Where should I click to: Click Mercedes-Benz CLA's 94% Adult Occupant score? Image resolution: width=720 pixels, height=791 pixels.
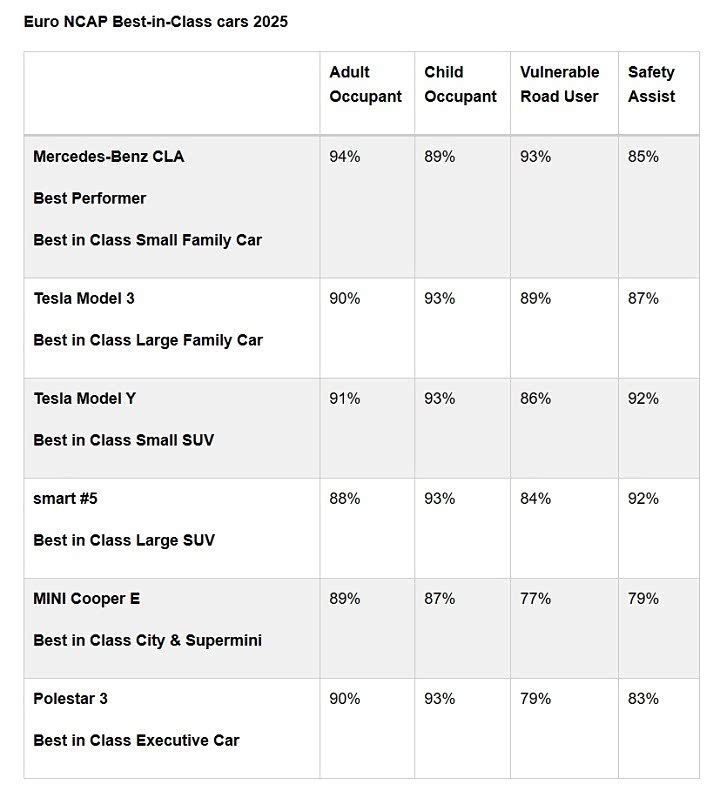pyautogui.click(x=345, y=156)
